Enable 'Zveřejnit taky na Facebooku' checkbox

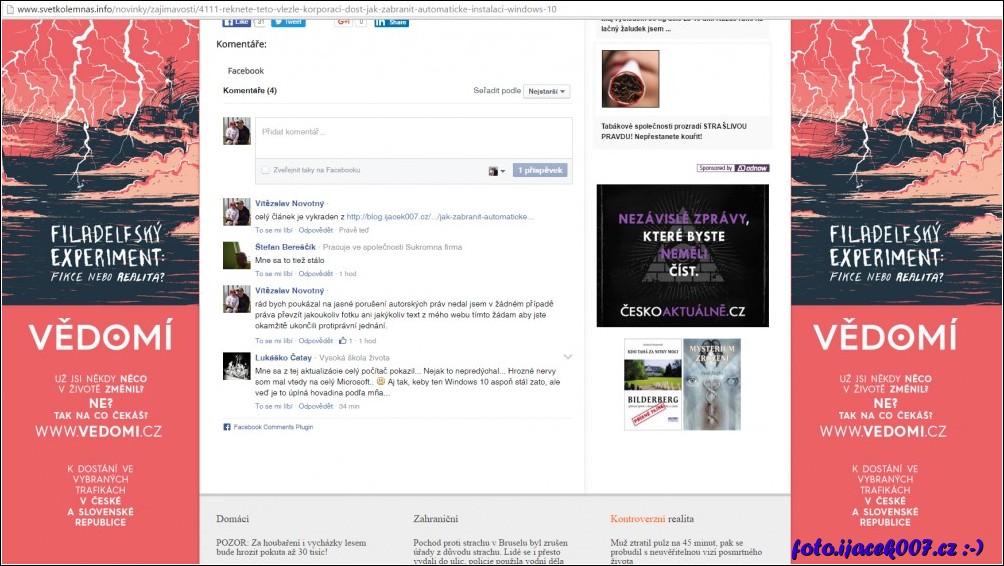pyautogui.click(x=266, y=170)
